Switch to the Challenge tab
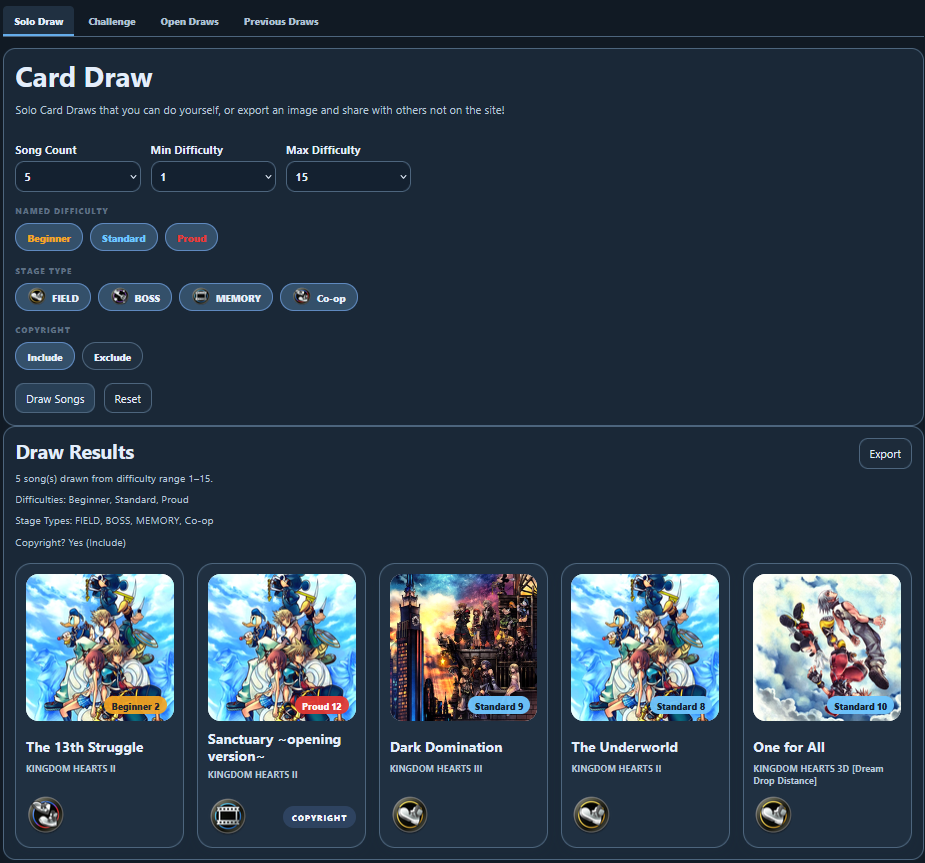The image size is (925, 863). [112, 21]
